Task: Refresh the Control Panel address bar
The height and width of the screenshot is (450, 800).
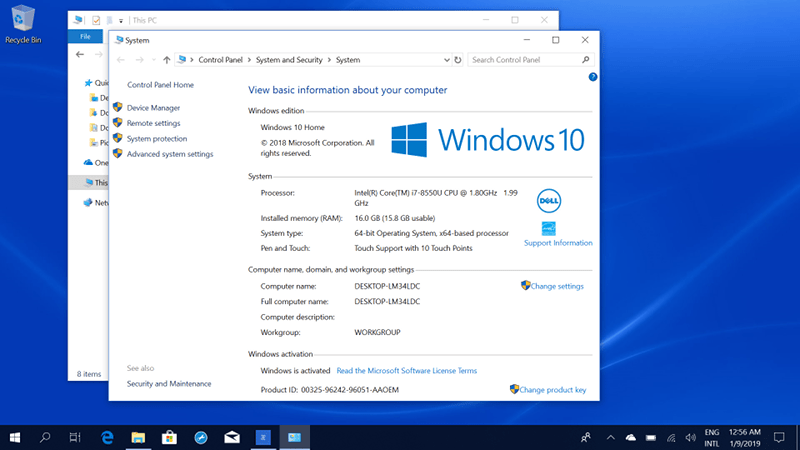Action: (x=458, y=60)
